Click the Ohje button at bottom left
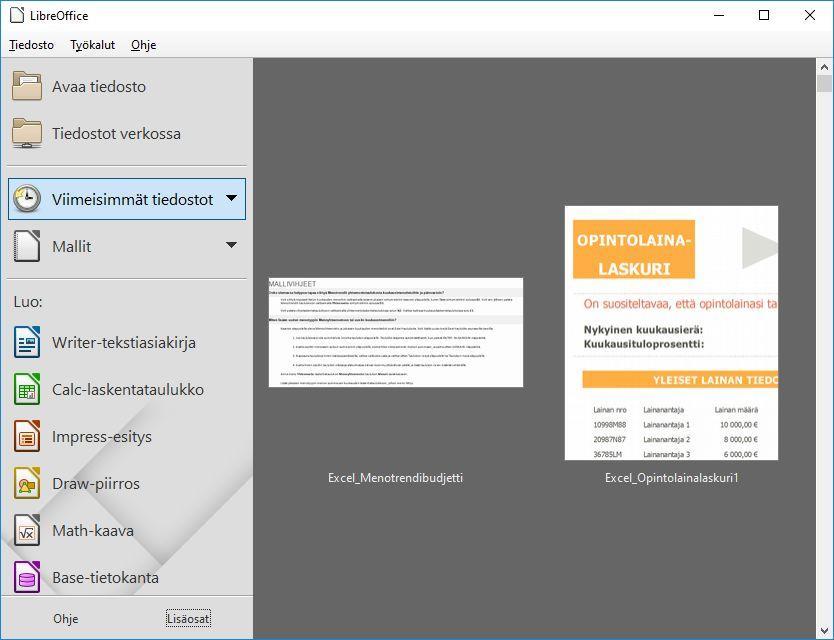Image resolution: width=834 pixels, height=640 pixels. point(65,619)
